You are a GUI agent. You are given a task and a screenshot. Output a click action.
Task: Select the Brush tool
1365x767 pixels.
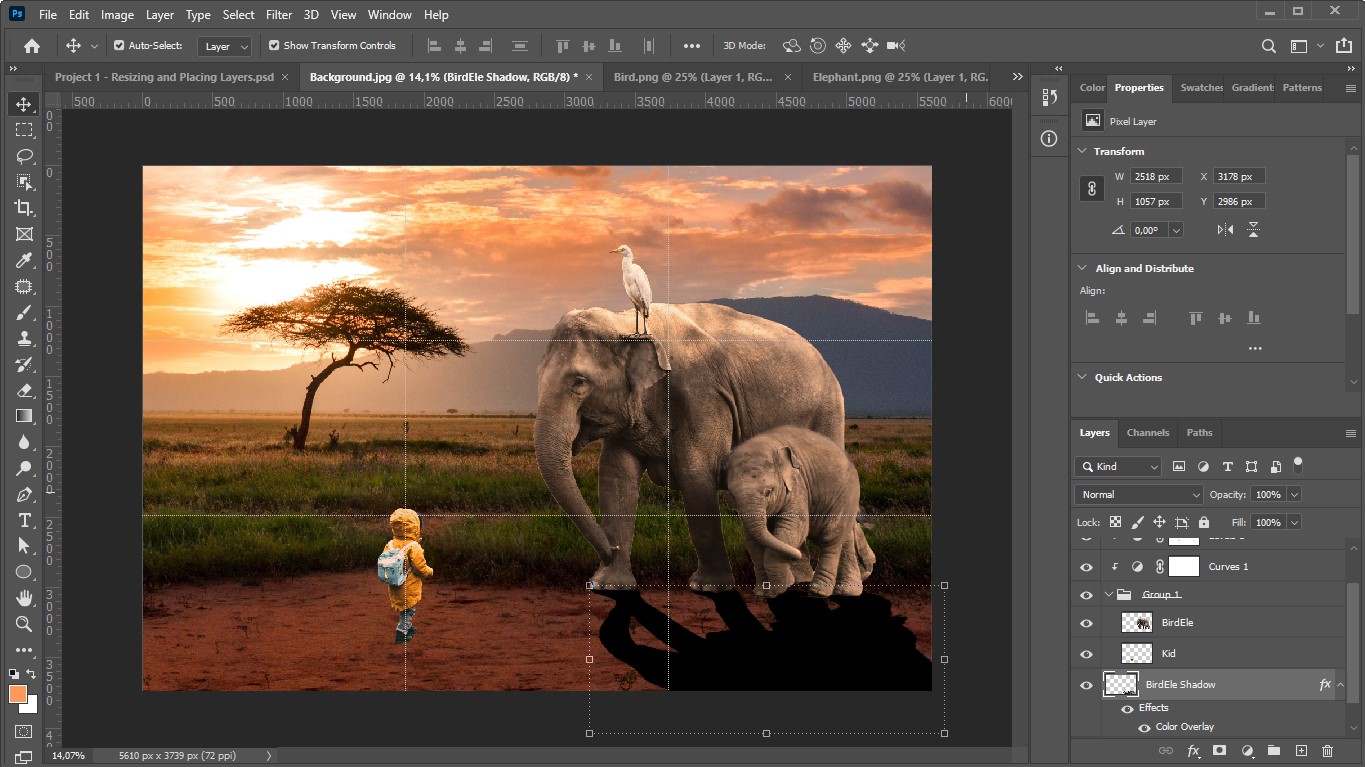tap(24, 312)
